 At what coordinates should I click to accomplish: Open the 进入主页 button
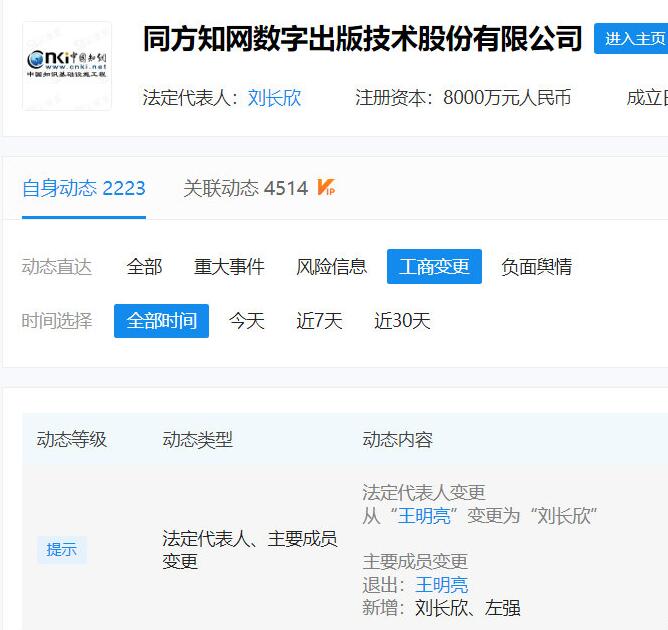[x=633, y=39]
